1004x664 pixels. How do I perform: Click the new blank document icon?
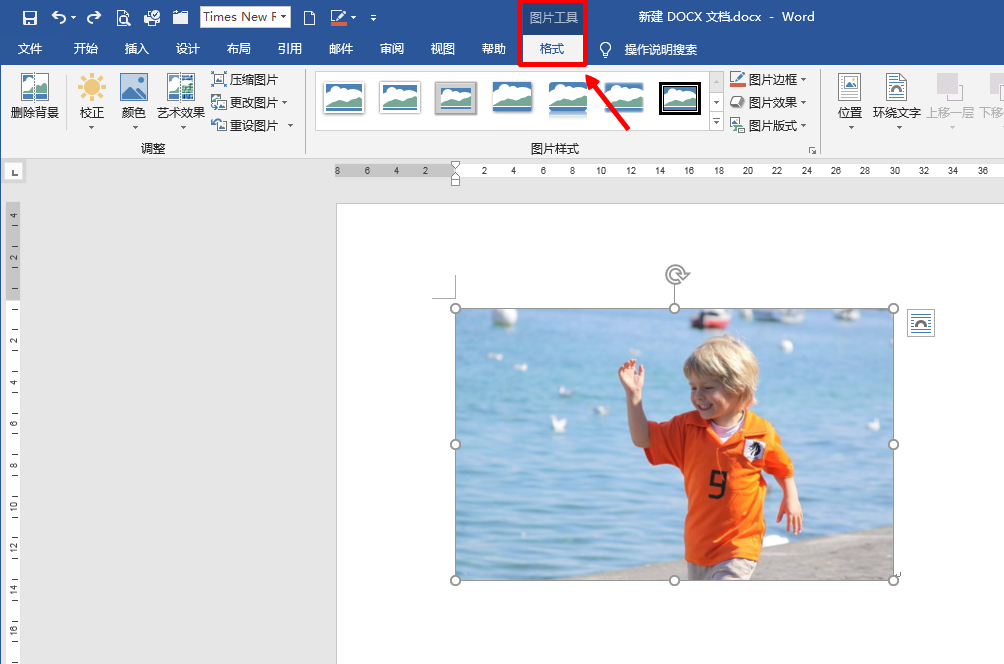309,17
